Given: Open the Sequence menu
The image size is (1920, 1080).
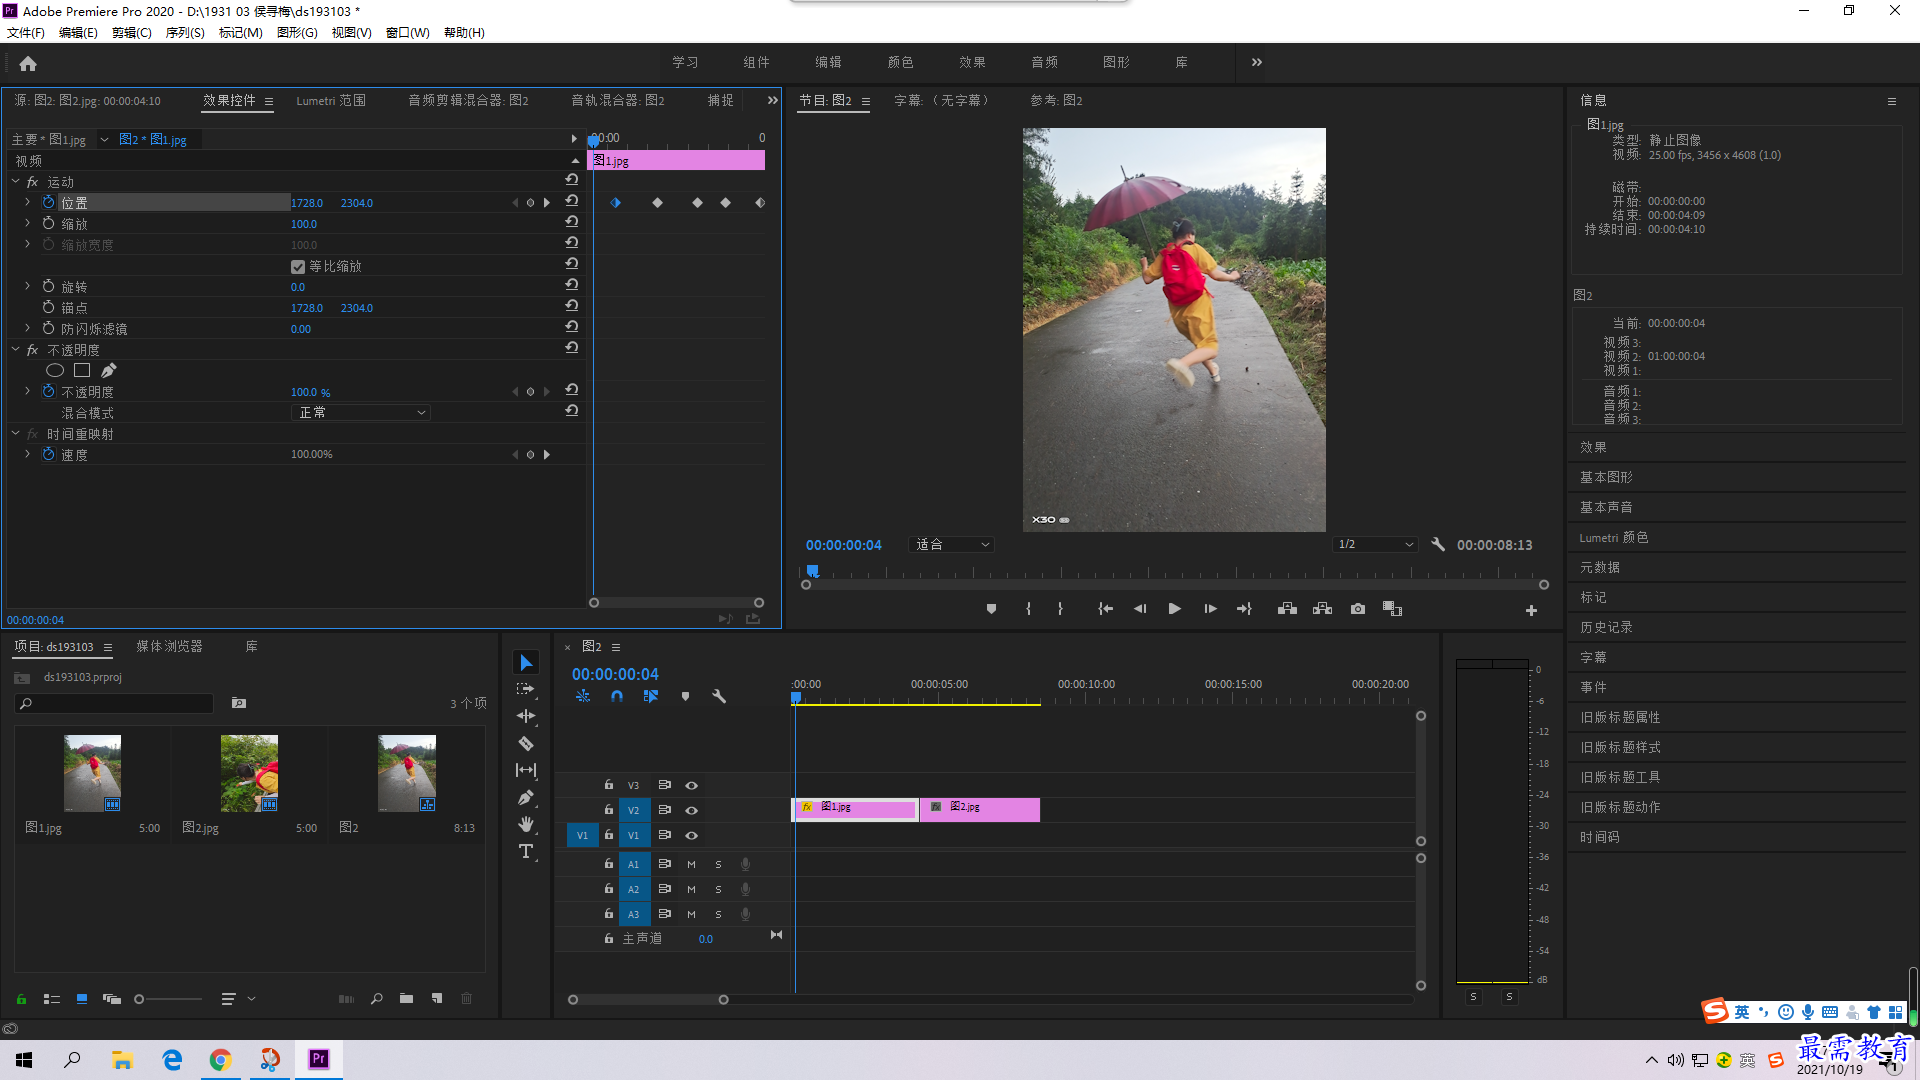Looking at the screenshot, I should [185, 33].
